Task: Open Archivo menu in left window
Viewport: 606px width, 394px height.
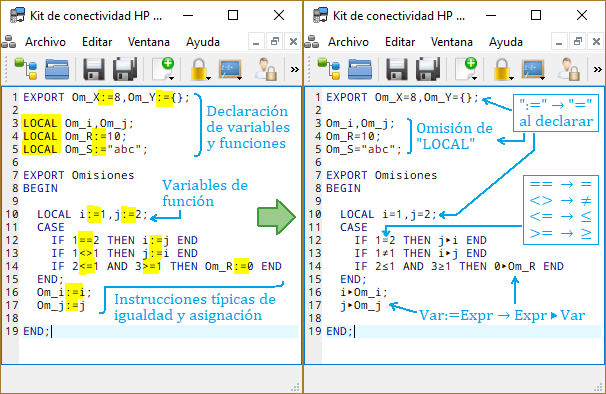Action: point(45,42)
